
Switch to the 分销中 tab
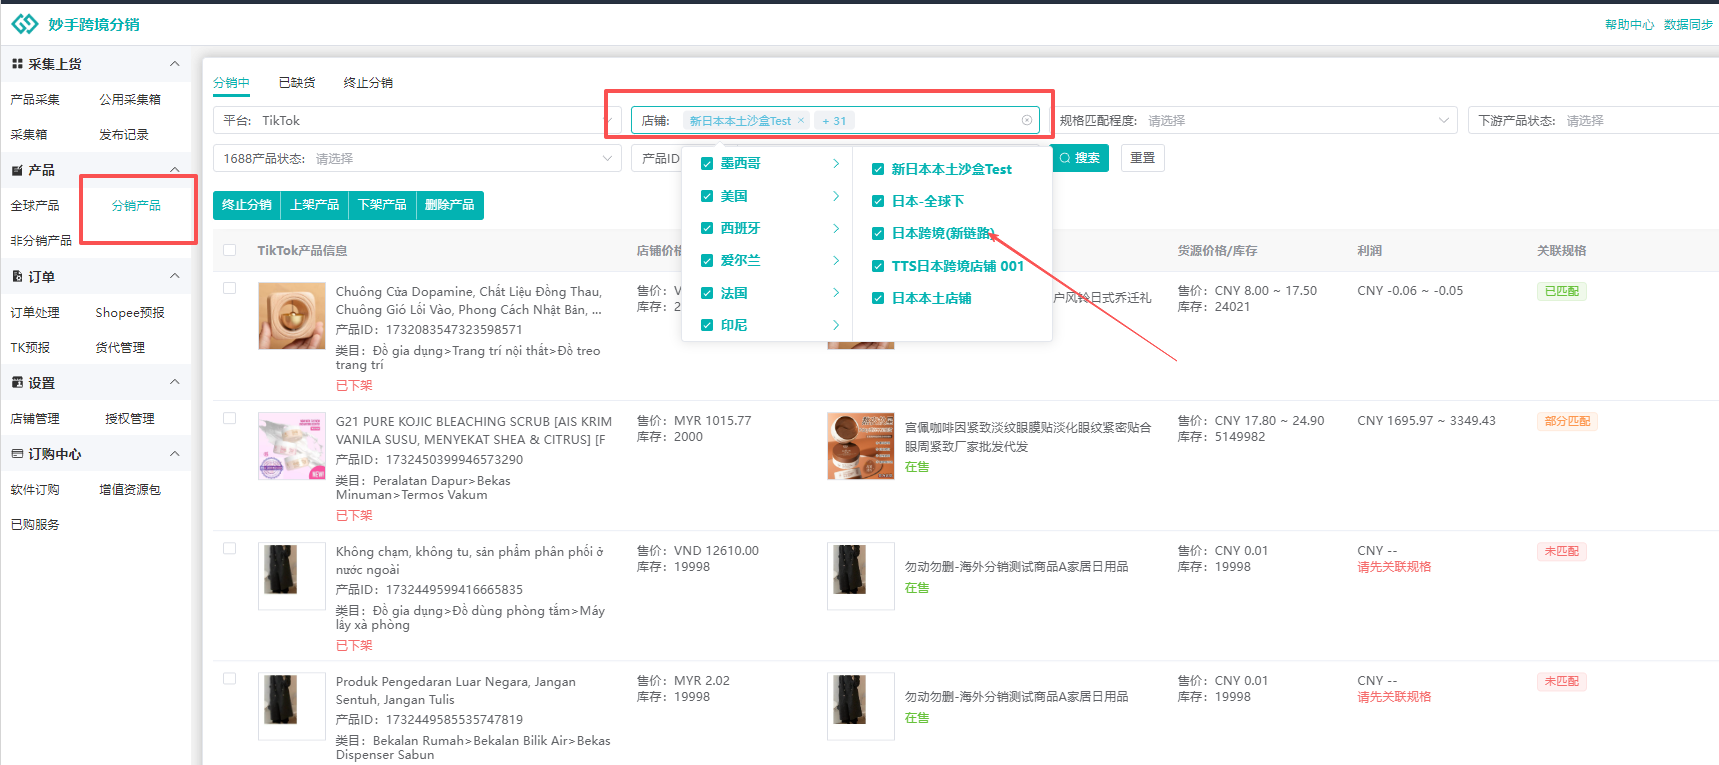[x=231, y=82]
